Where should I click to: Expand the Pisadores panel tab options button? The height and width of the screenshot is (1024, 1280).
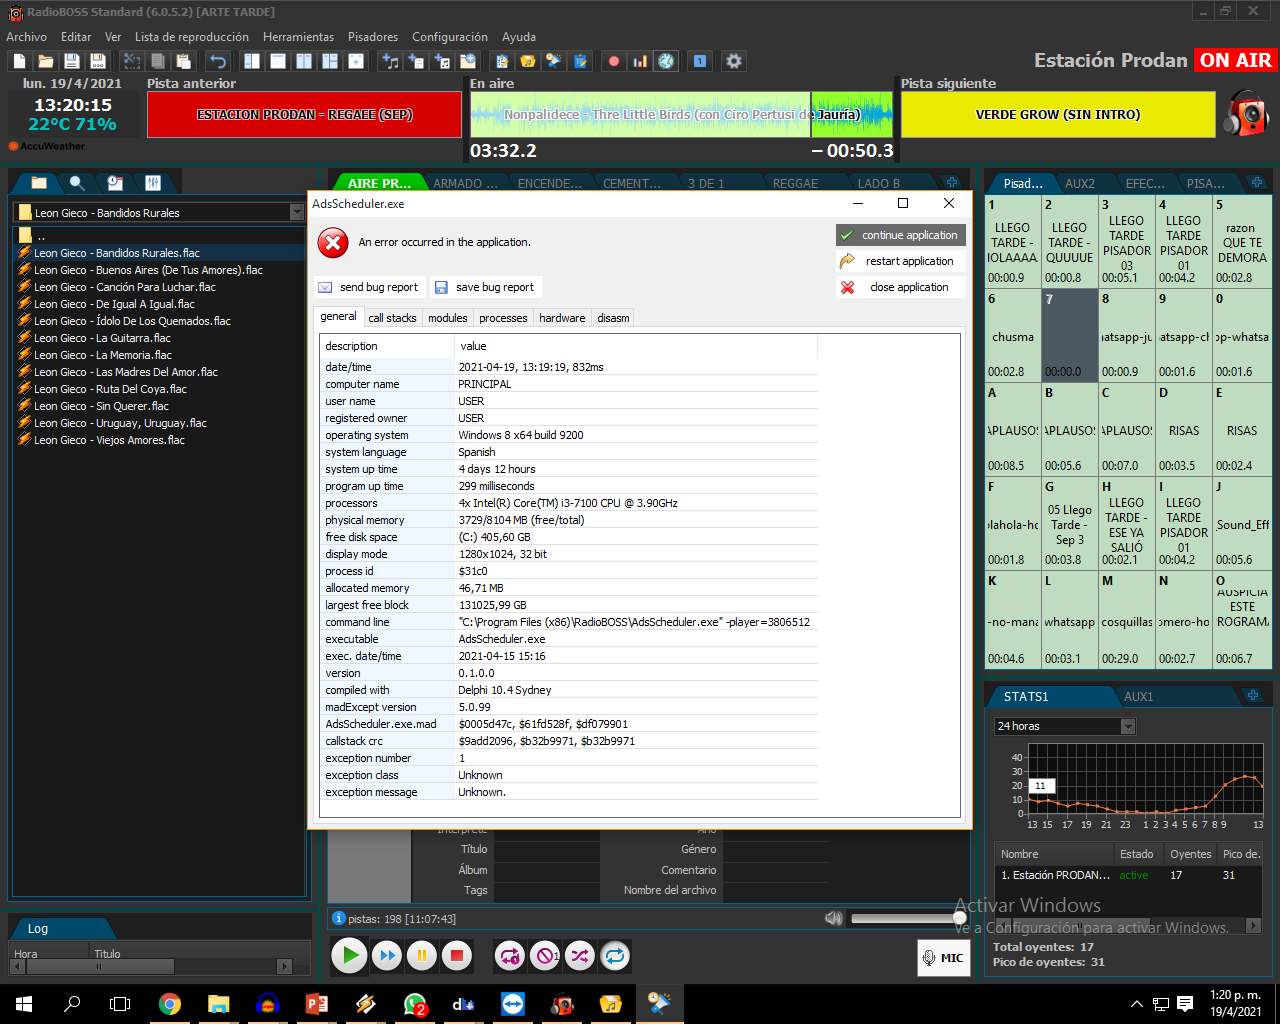pos(1256,183)
